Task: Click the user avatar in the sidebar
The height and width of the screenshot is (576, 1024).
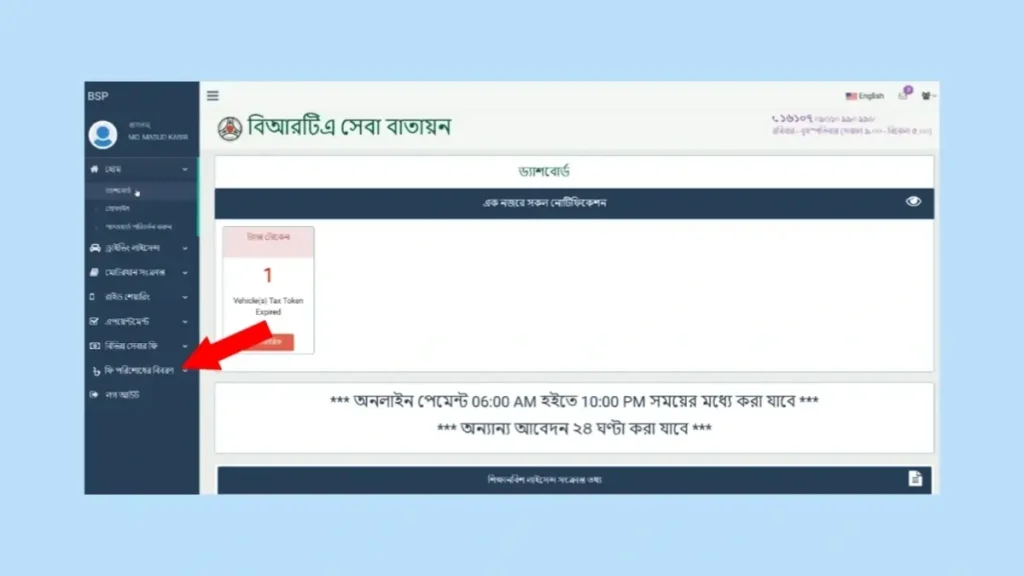Action: 102,134
